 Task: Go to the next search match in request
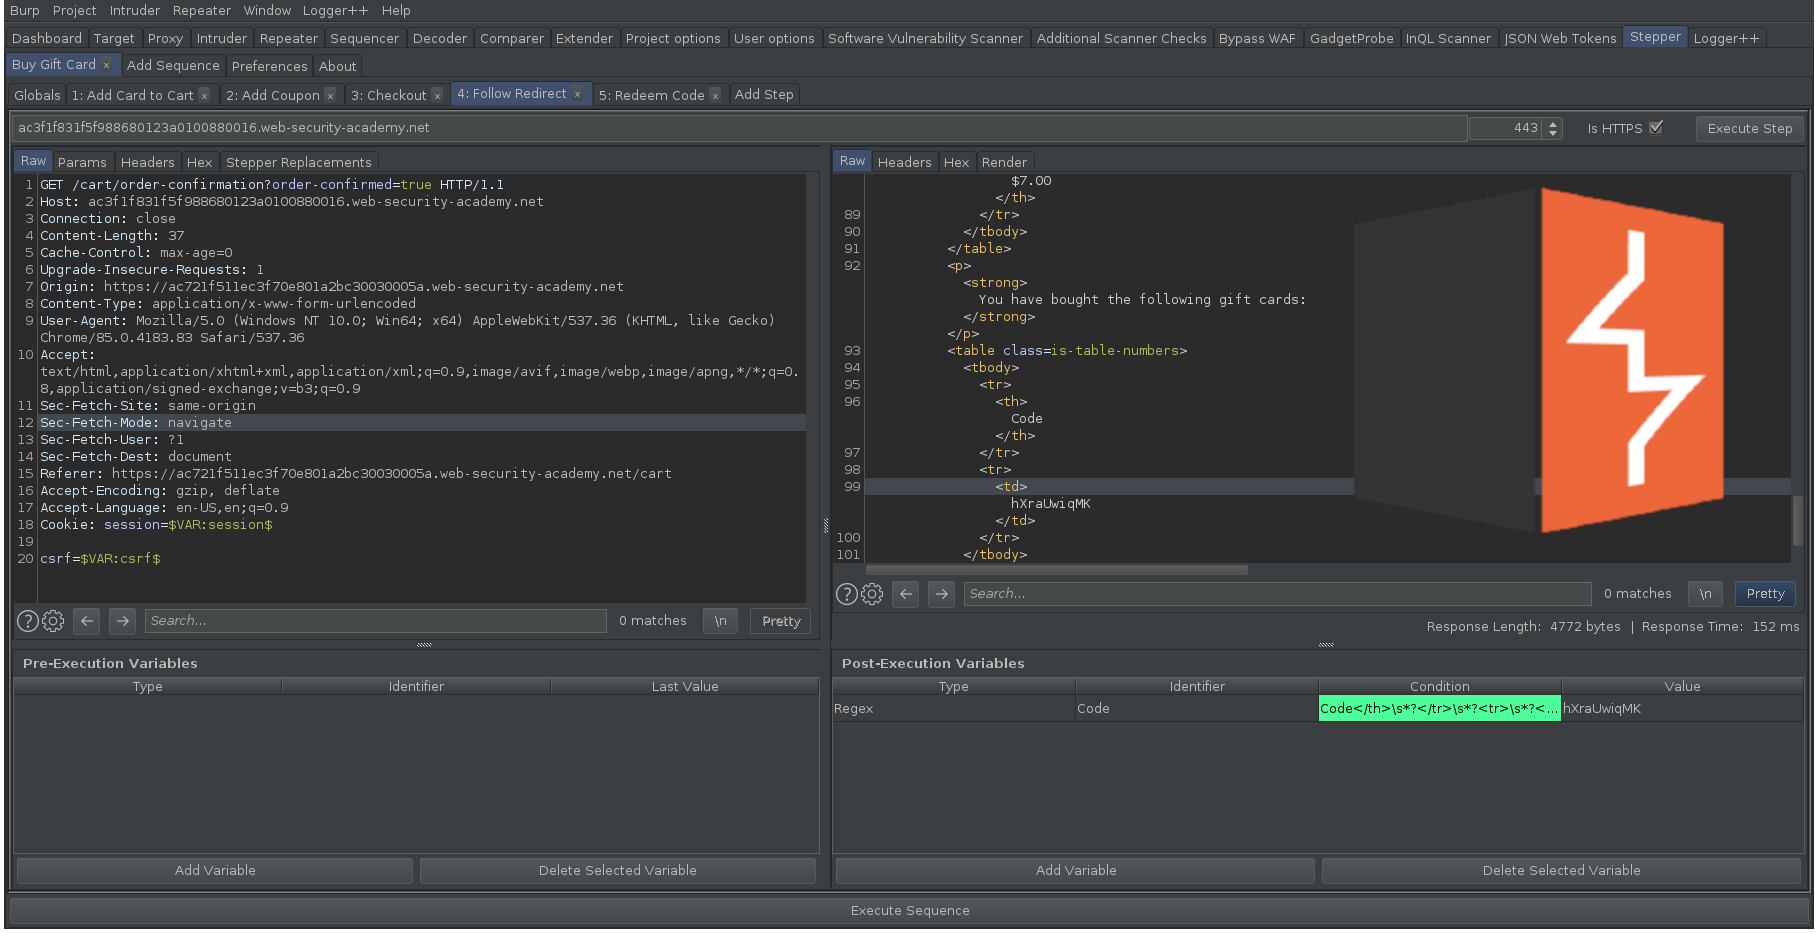tap(122, 620)
